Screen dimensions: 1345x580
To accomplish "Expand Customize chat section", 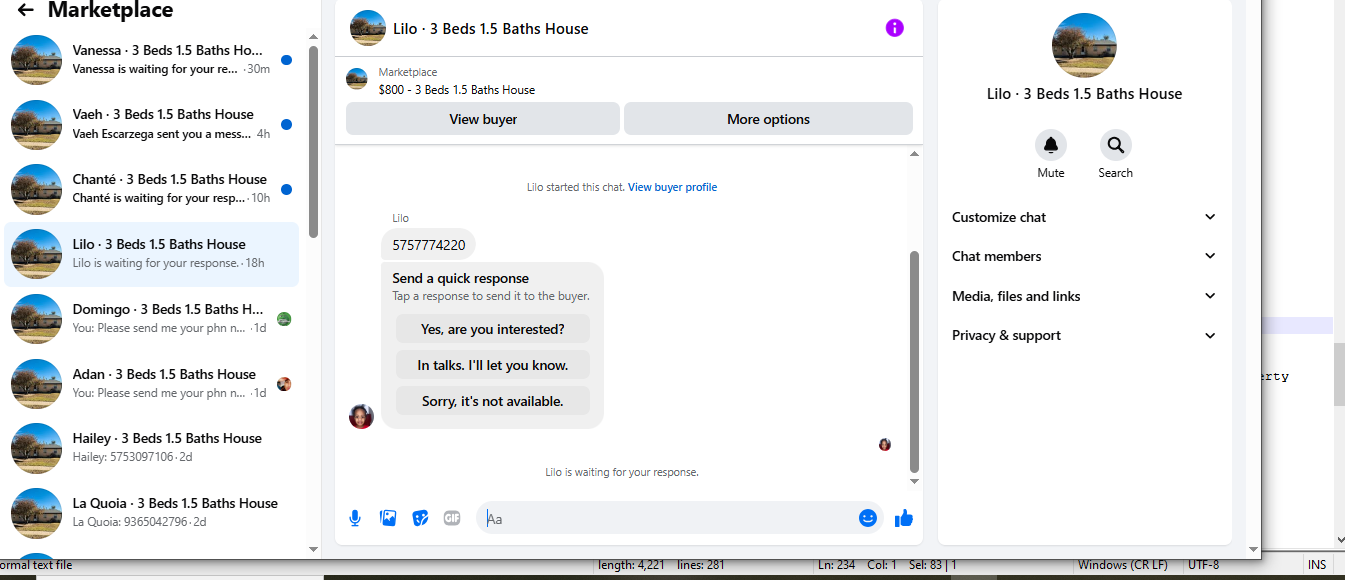I will 1084,217.
